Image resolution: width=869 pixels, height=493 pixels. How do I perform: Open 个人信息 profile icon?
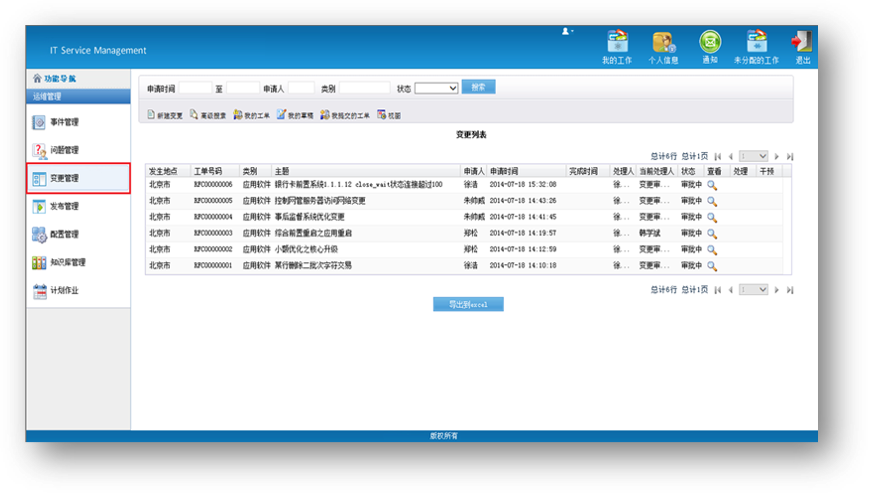click(x=664, y=46)
